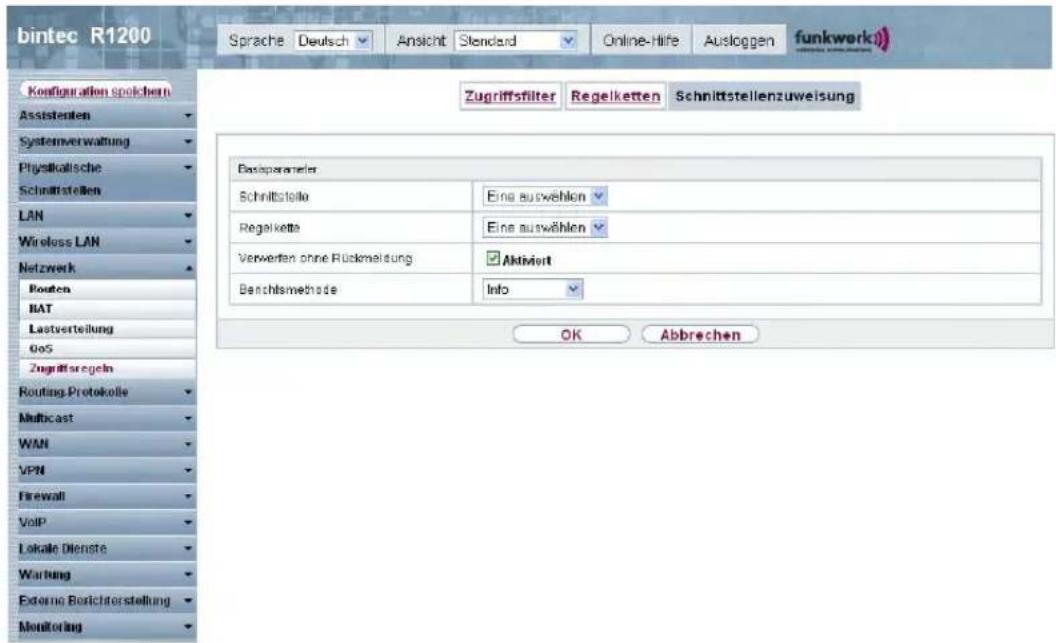Open the Zugriffsregeln submenu item
Viewport: 1056px width, 643px height.
click(108, 368)
